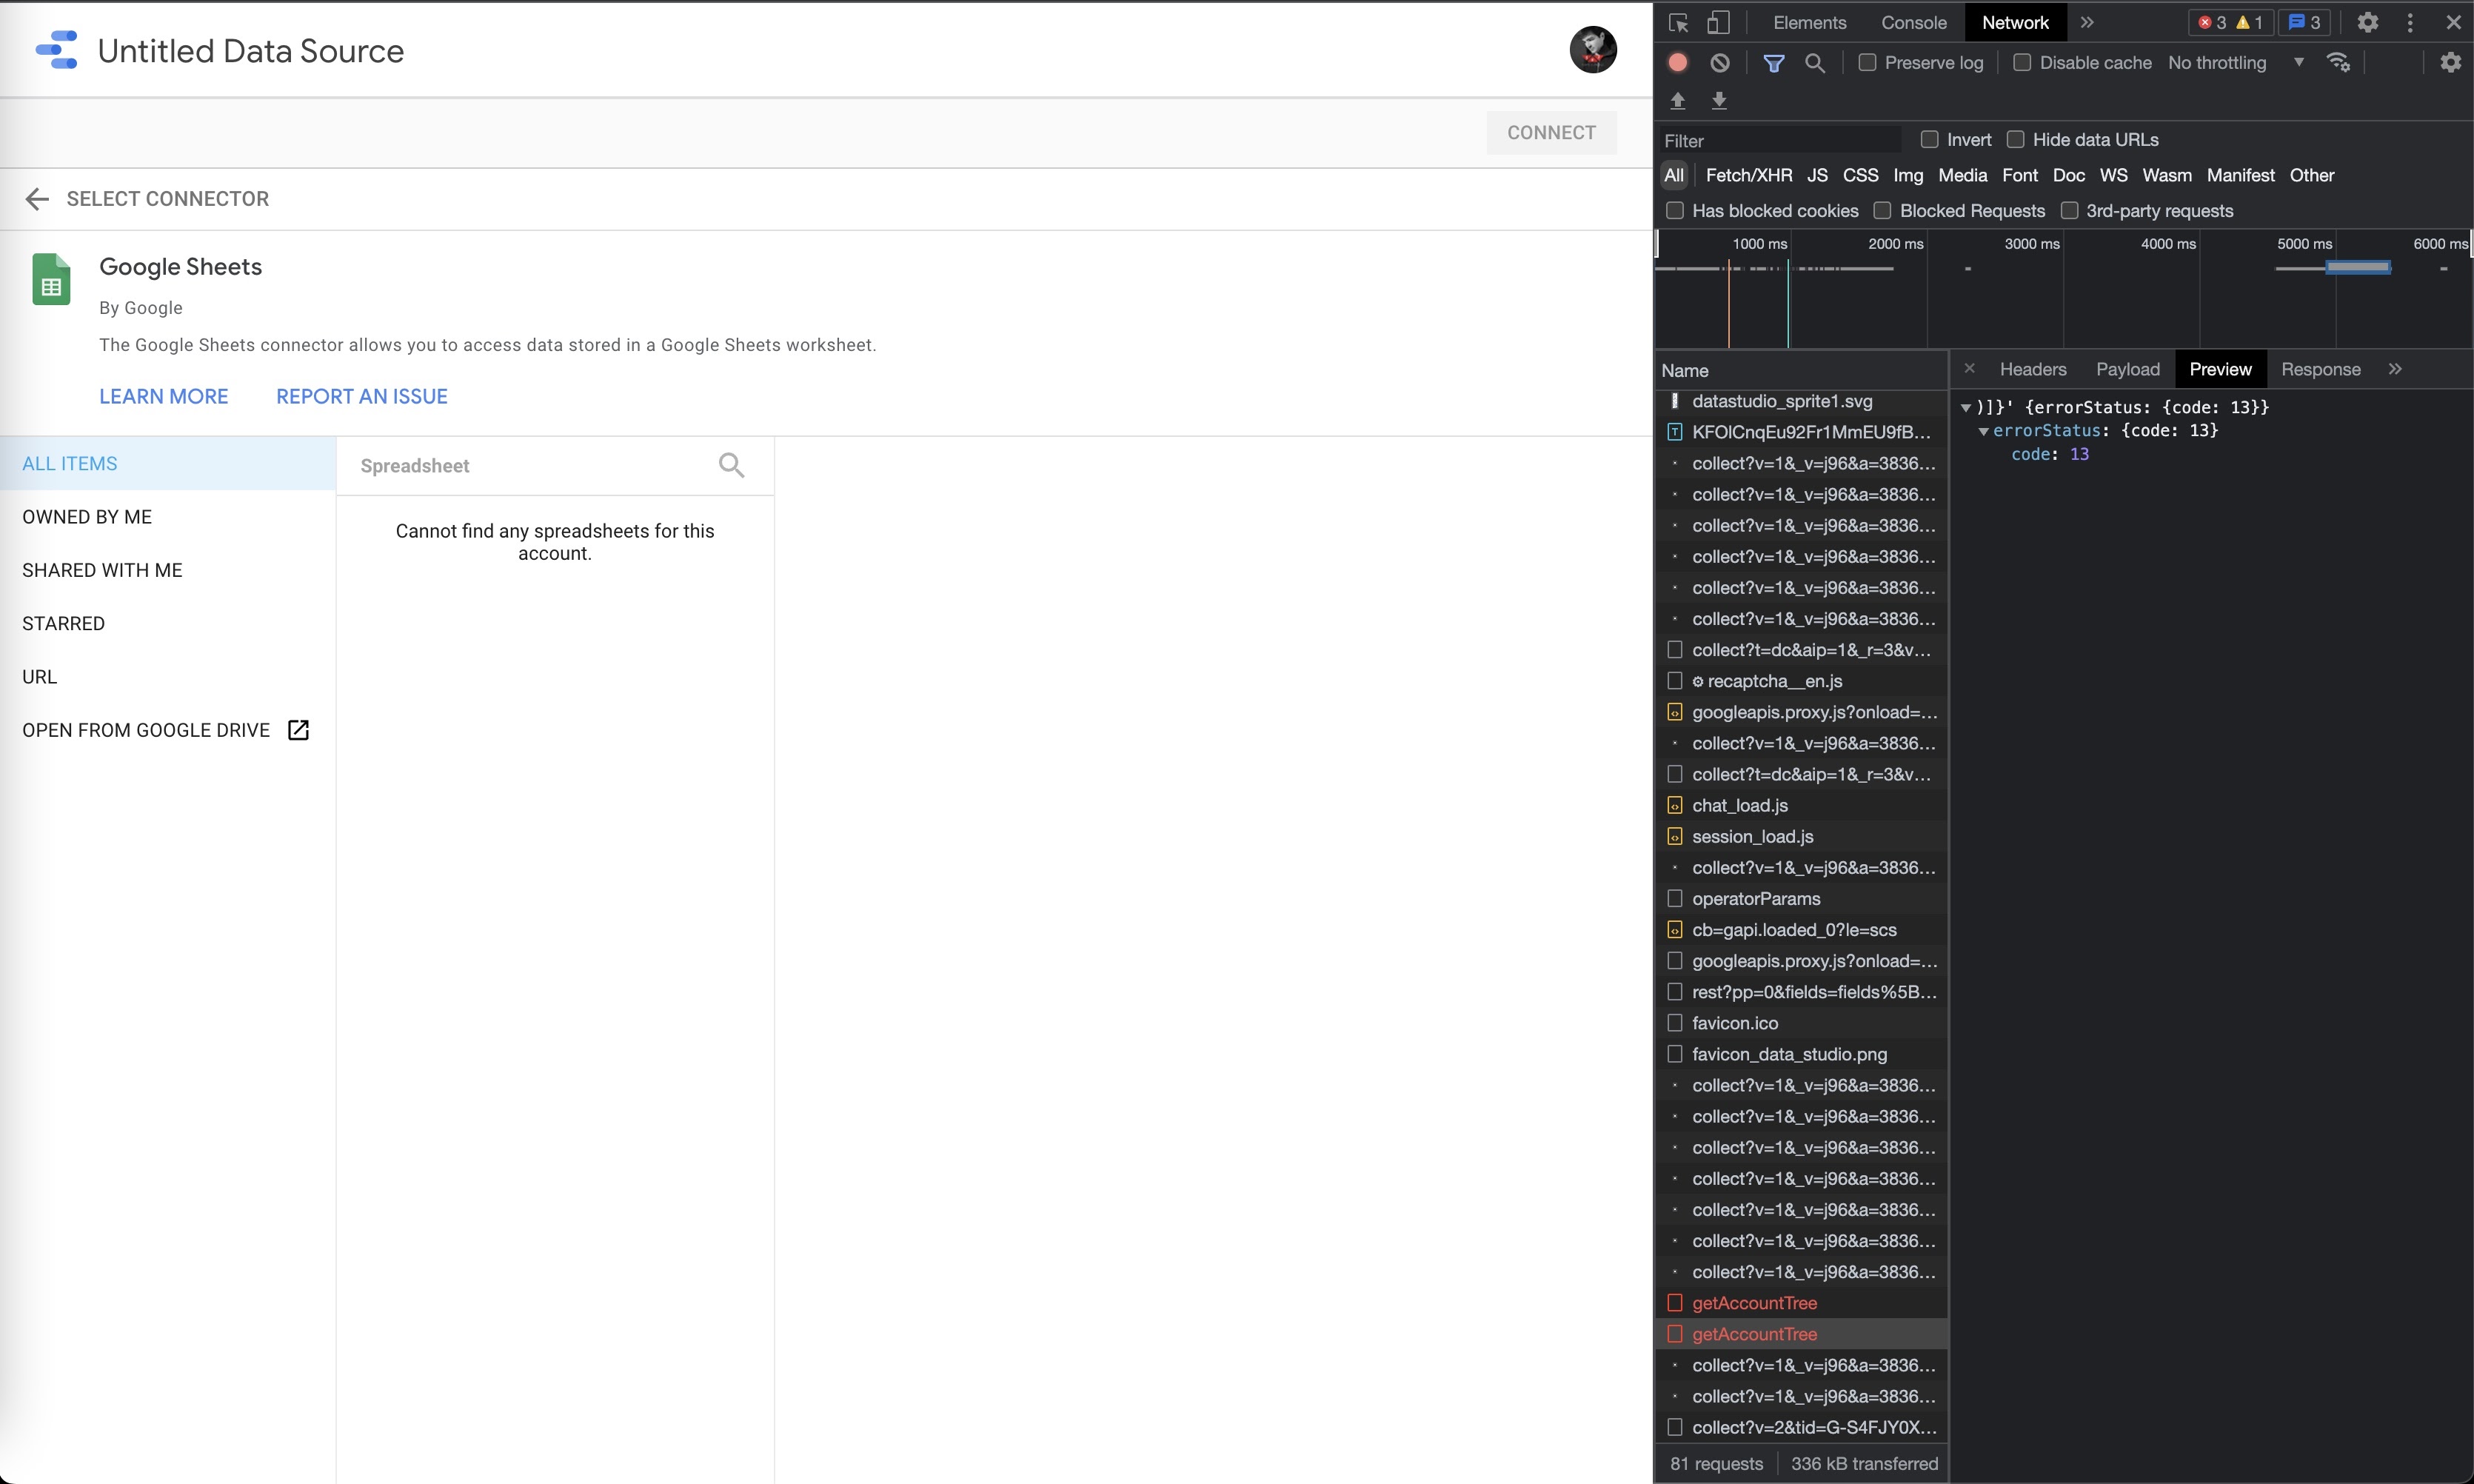Screen dimensions: 2474x1484
Task: Select the favicon_data_studio.png request
Action: (x=1801, y=1054)
